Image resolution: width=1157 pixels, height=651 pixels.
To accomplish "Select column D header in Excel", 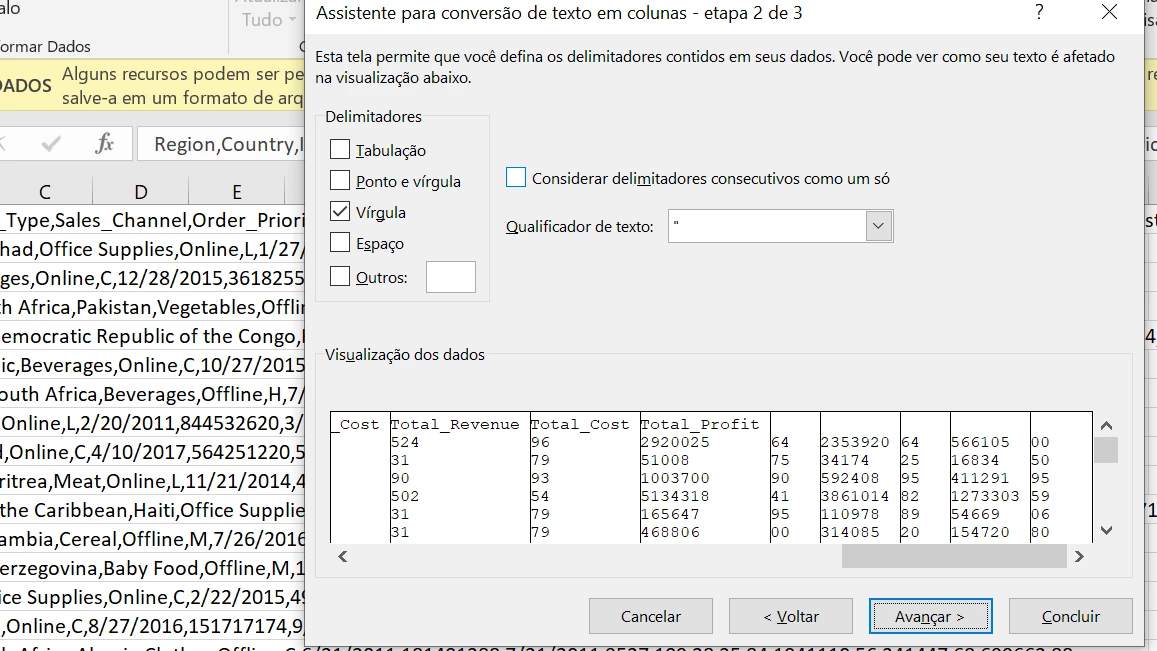I will tap(141, 192).
